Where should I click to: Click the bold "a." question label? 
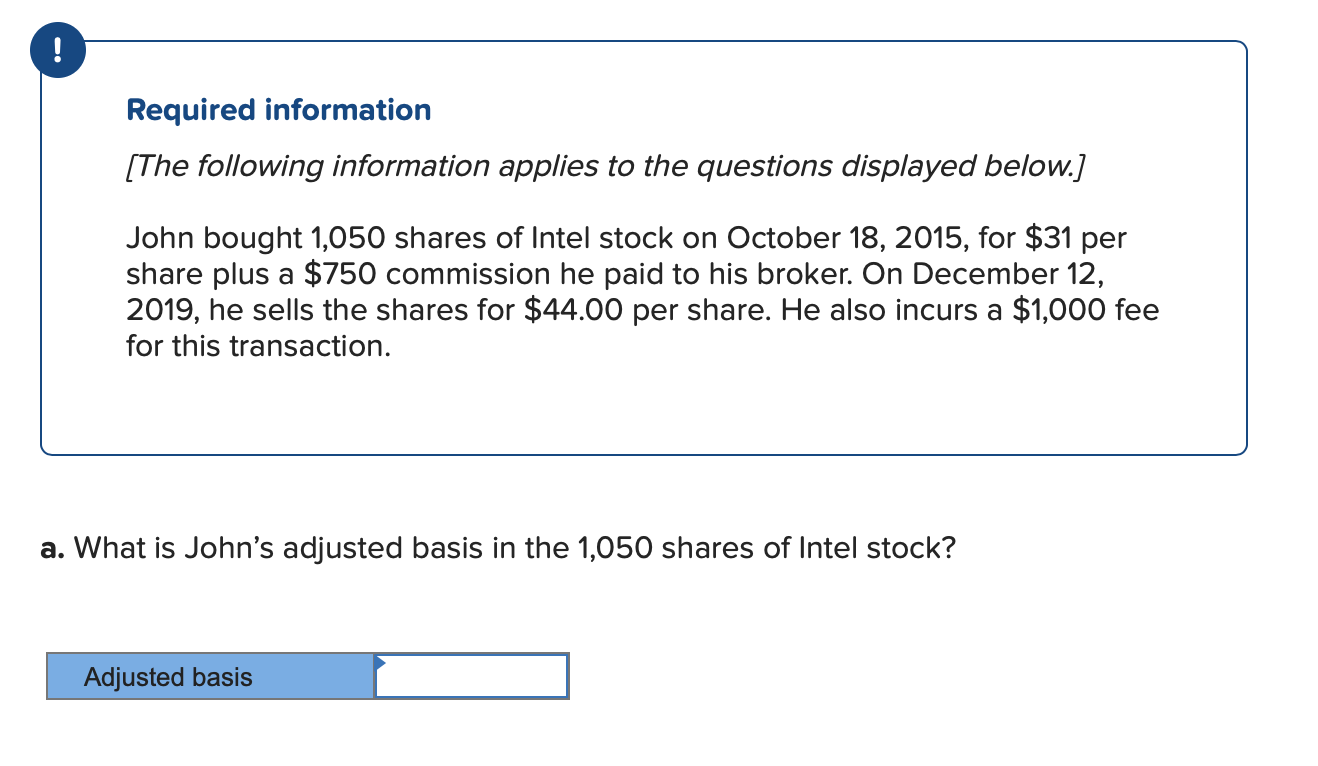pos(54,548)
